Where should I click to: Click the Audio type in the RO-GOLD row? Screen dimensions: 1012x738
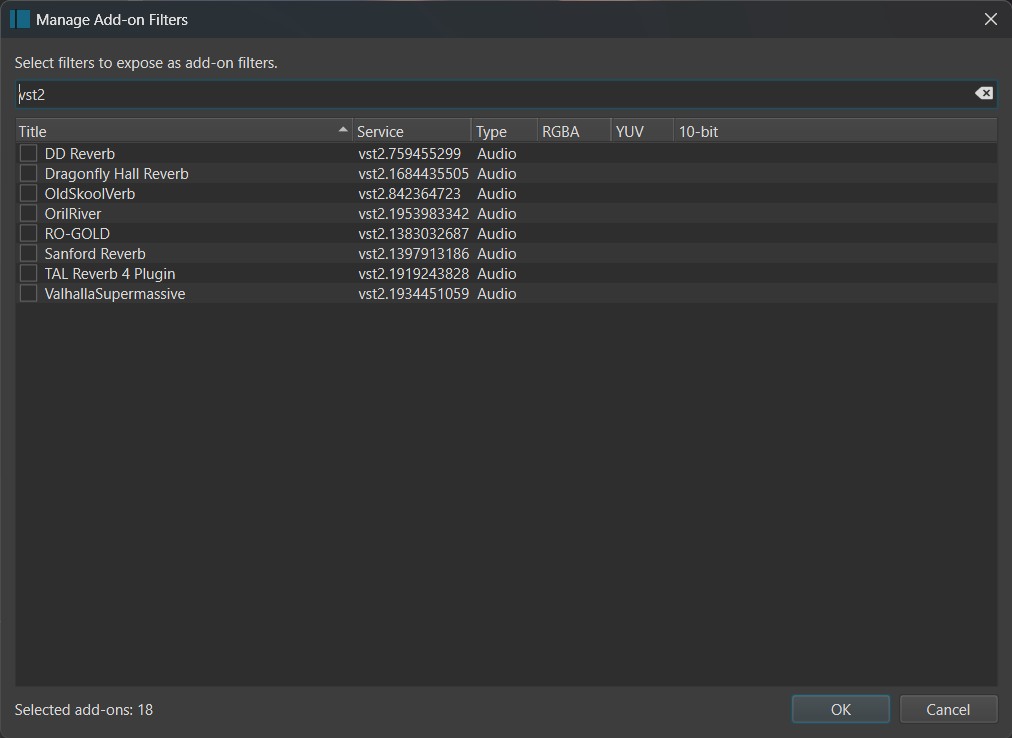coord(497,234)
